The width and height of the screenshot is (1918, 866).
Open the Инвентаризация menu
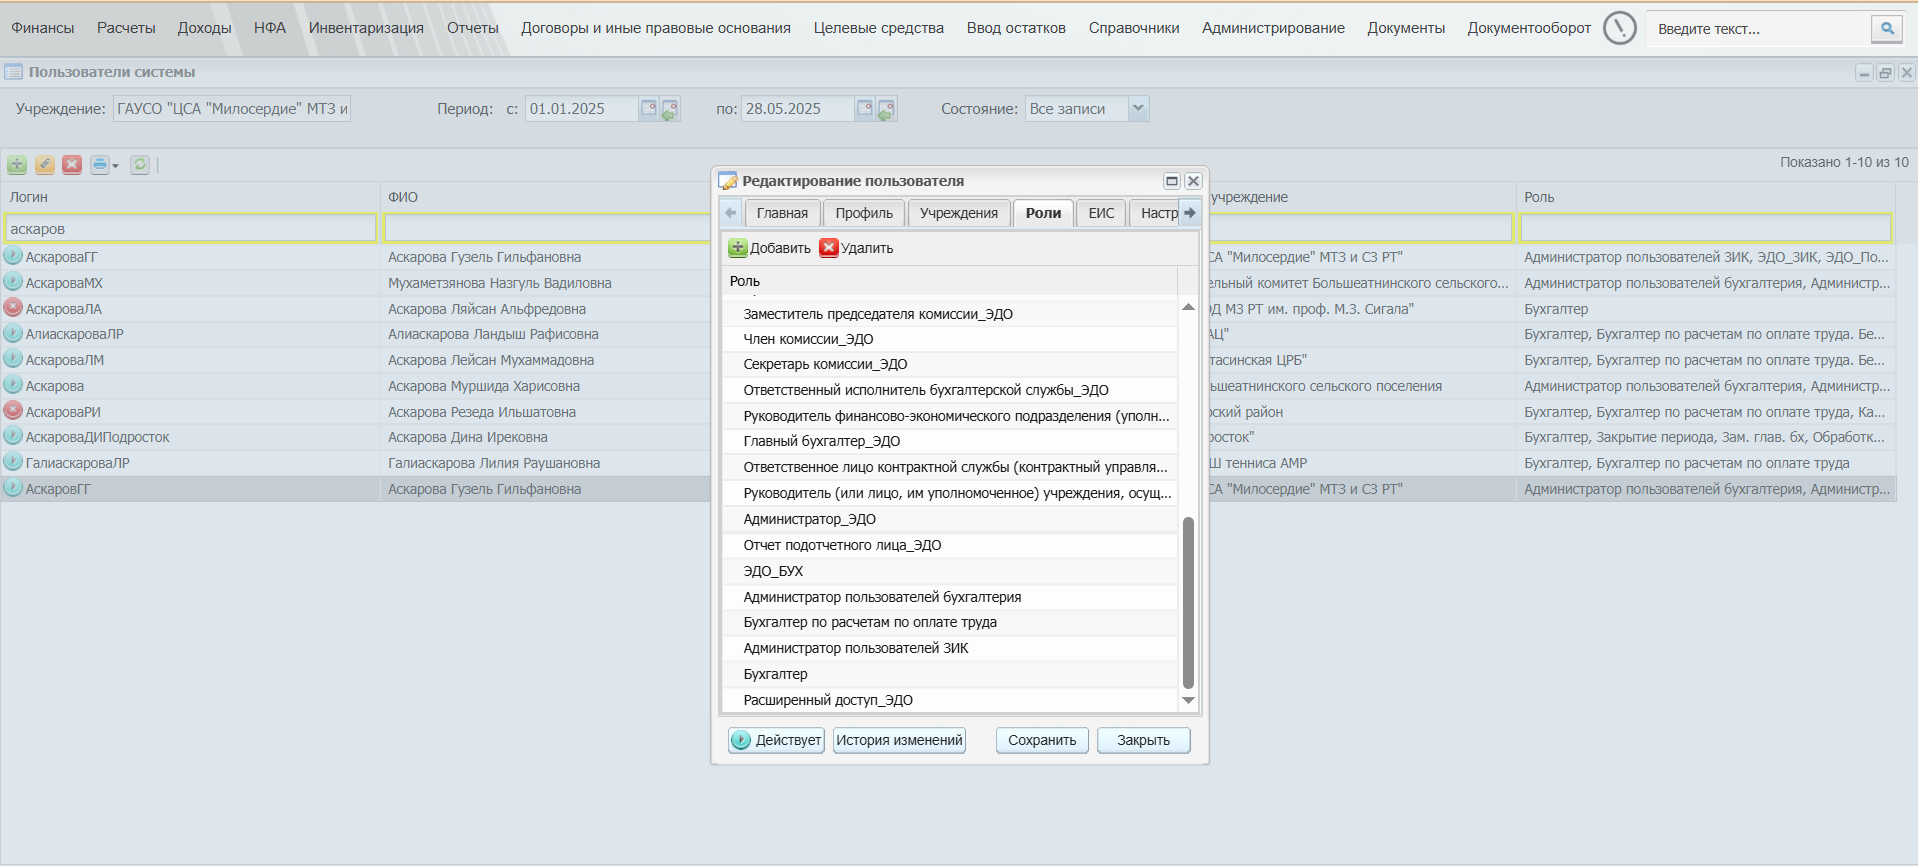pos(366,28)
